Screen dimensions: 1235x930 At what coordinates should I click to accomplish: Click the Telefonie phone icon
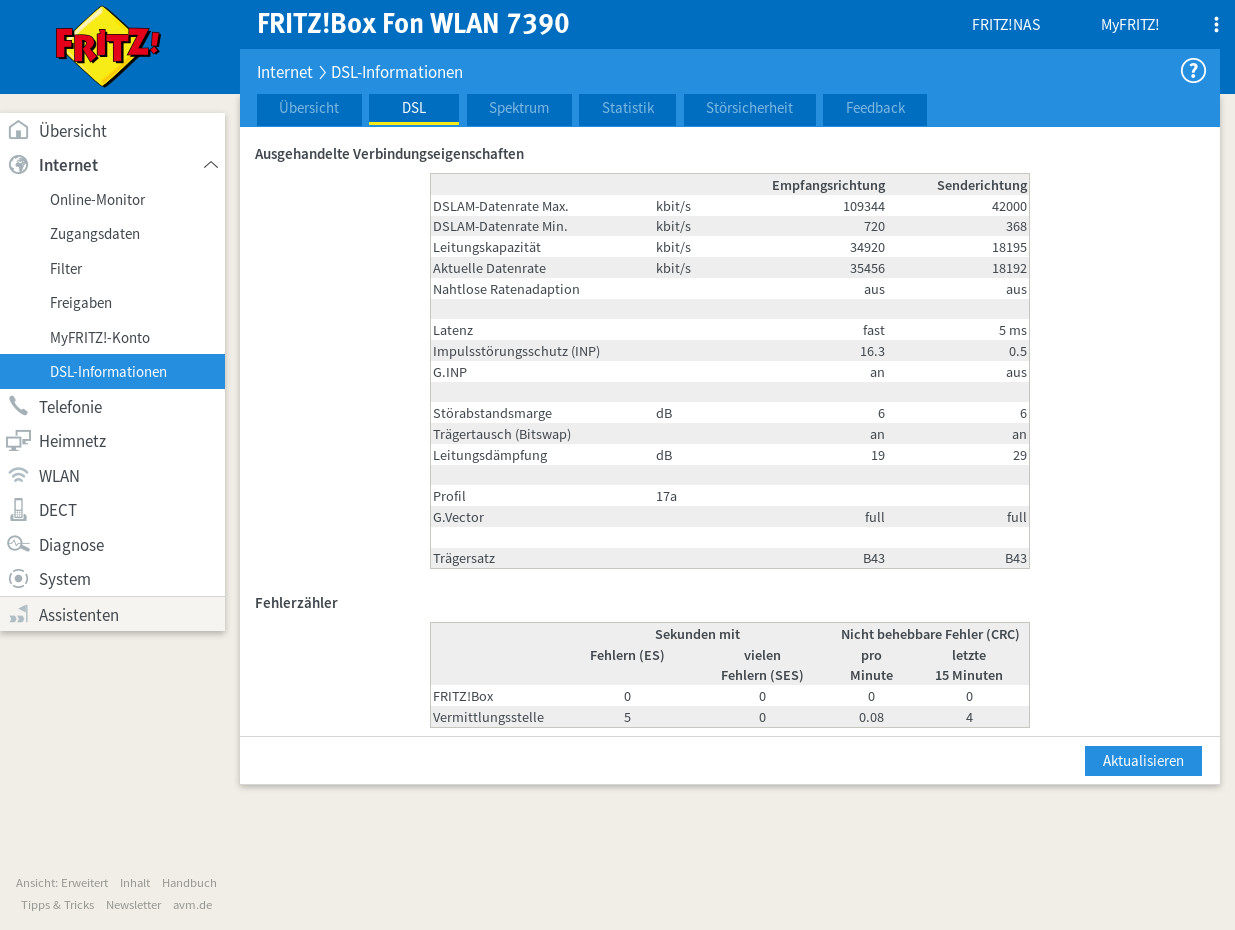coord(18,406)
